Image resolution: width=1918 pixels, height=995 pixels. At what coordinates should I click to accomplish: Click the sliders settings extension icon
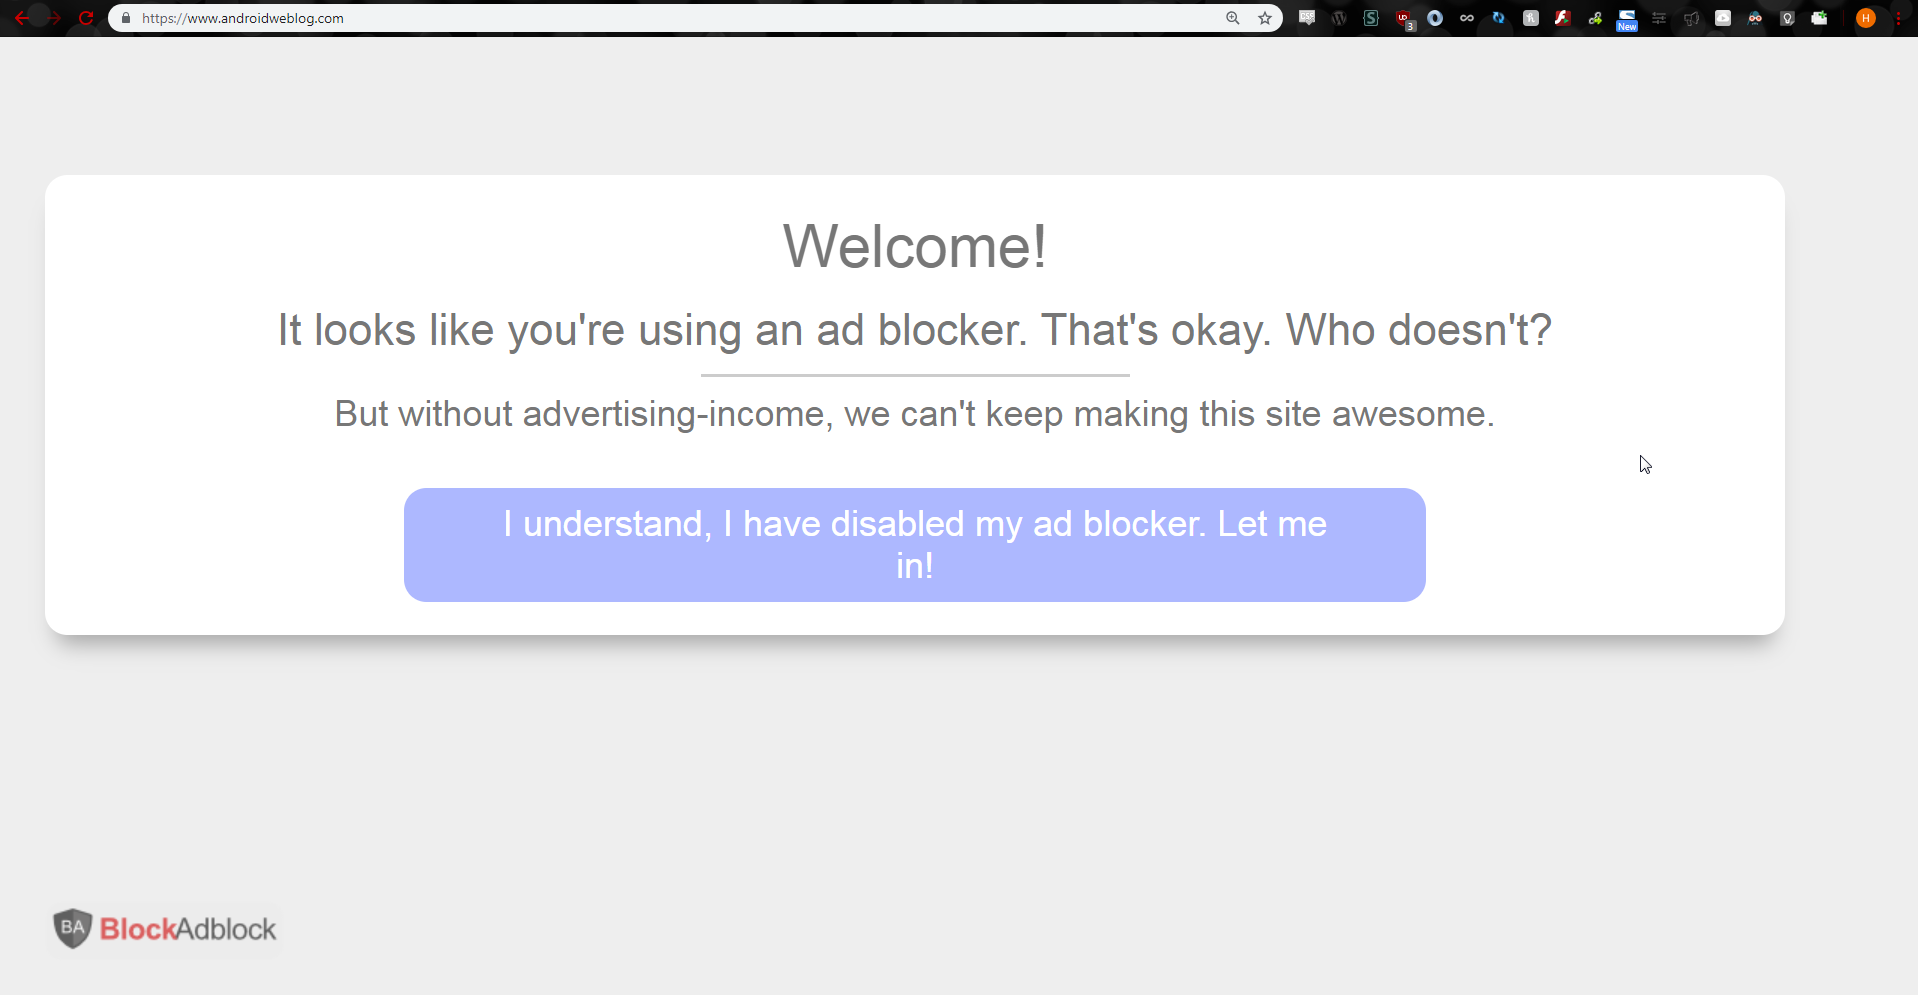coord(1659,18)
